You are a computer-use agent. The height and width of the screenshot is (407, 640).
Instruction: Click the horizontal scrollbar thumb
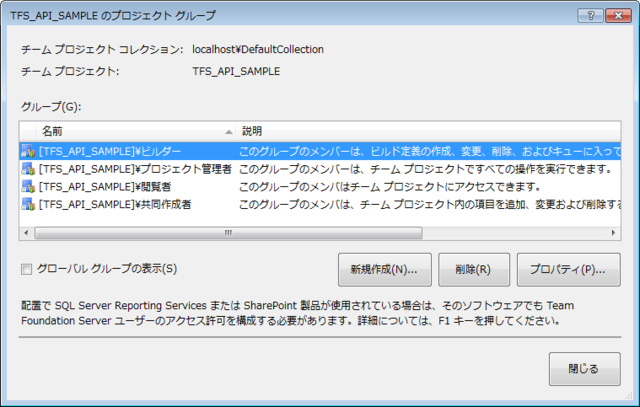pyautogui.click(x=229, y=233)
